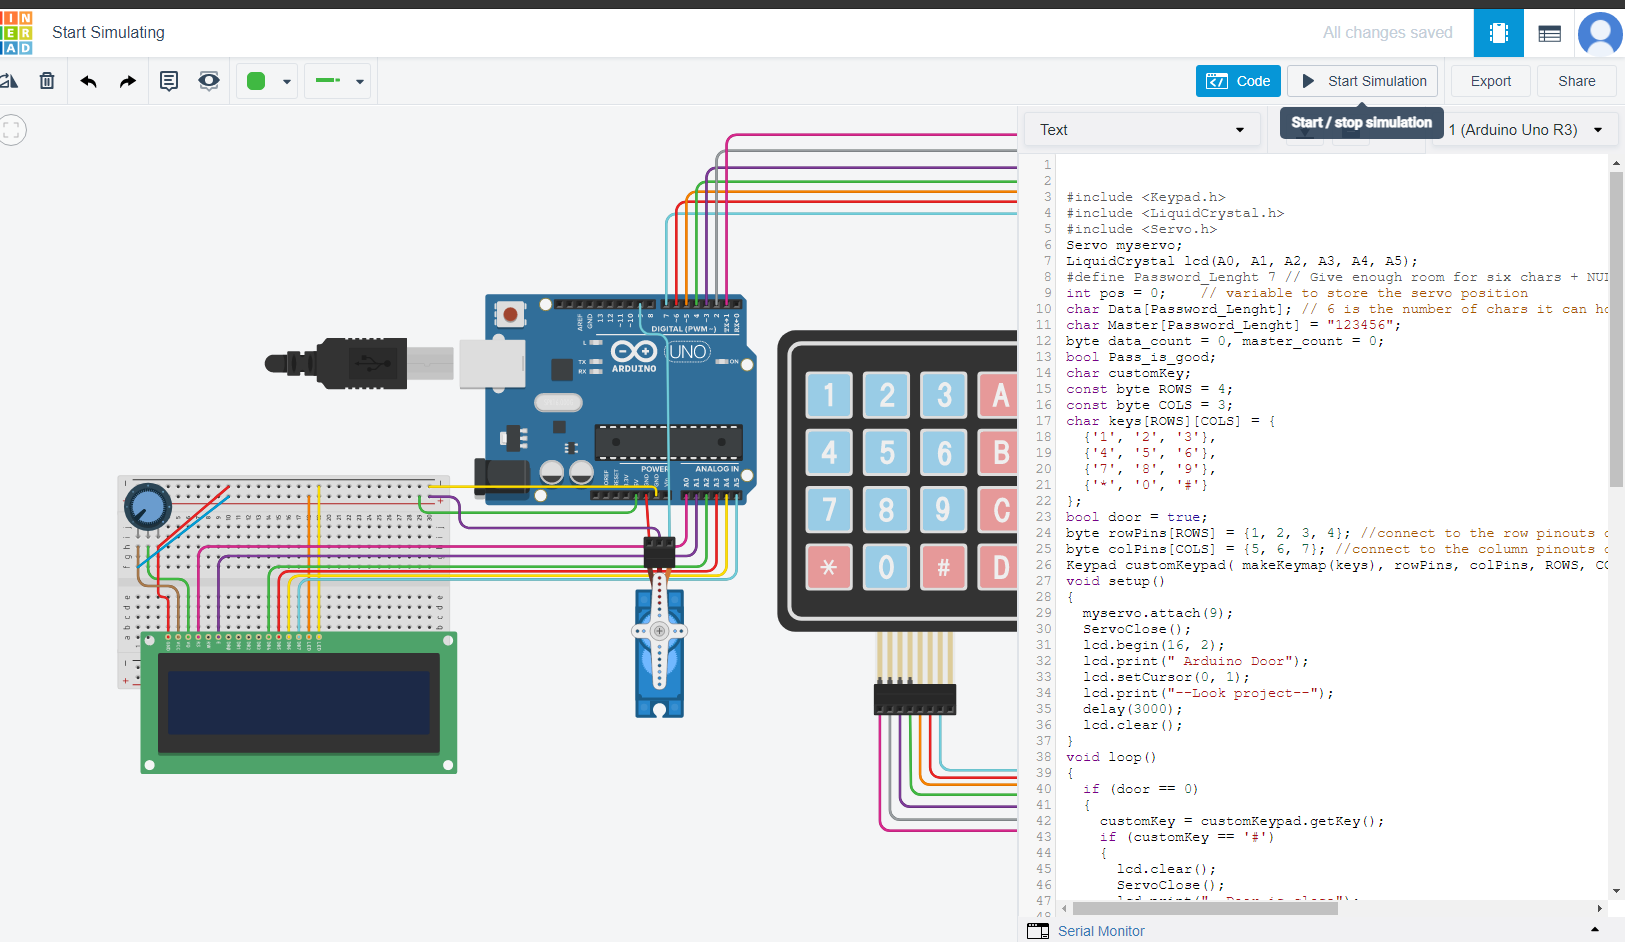1625x942 pixels.
Task: Redo the last undone action
Action: 127,81
